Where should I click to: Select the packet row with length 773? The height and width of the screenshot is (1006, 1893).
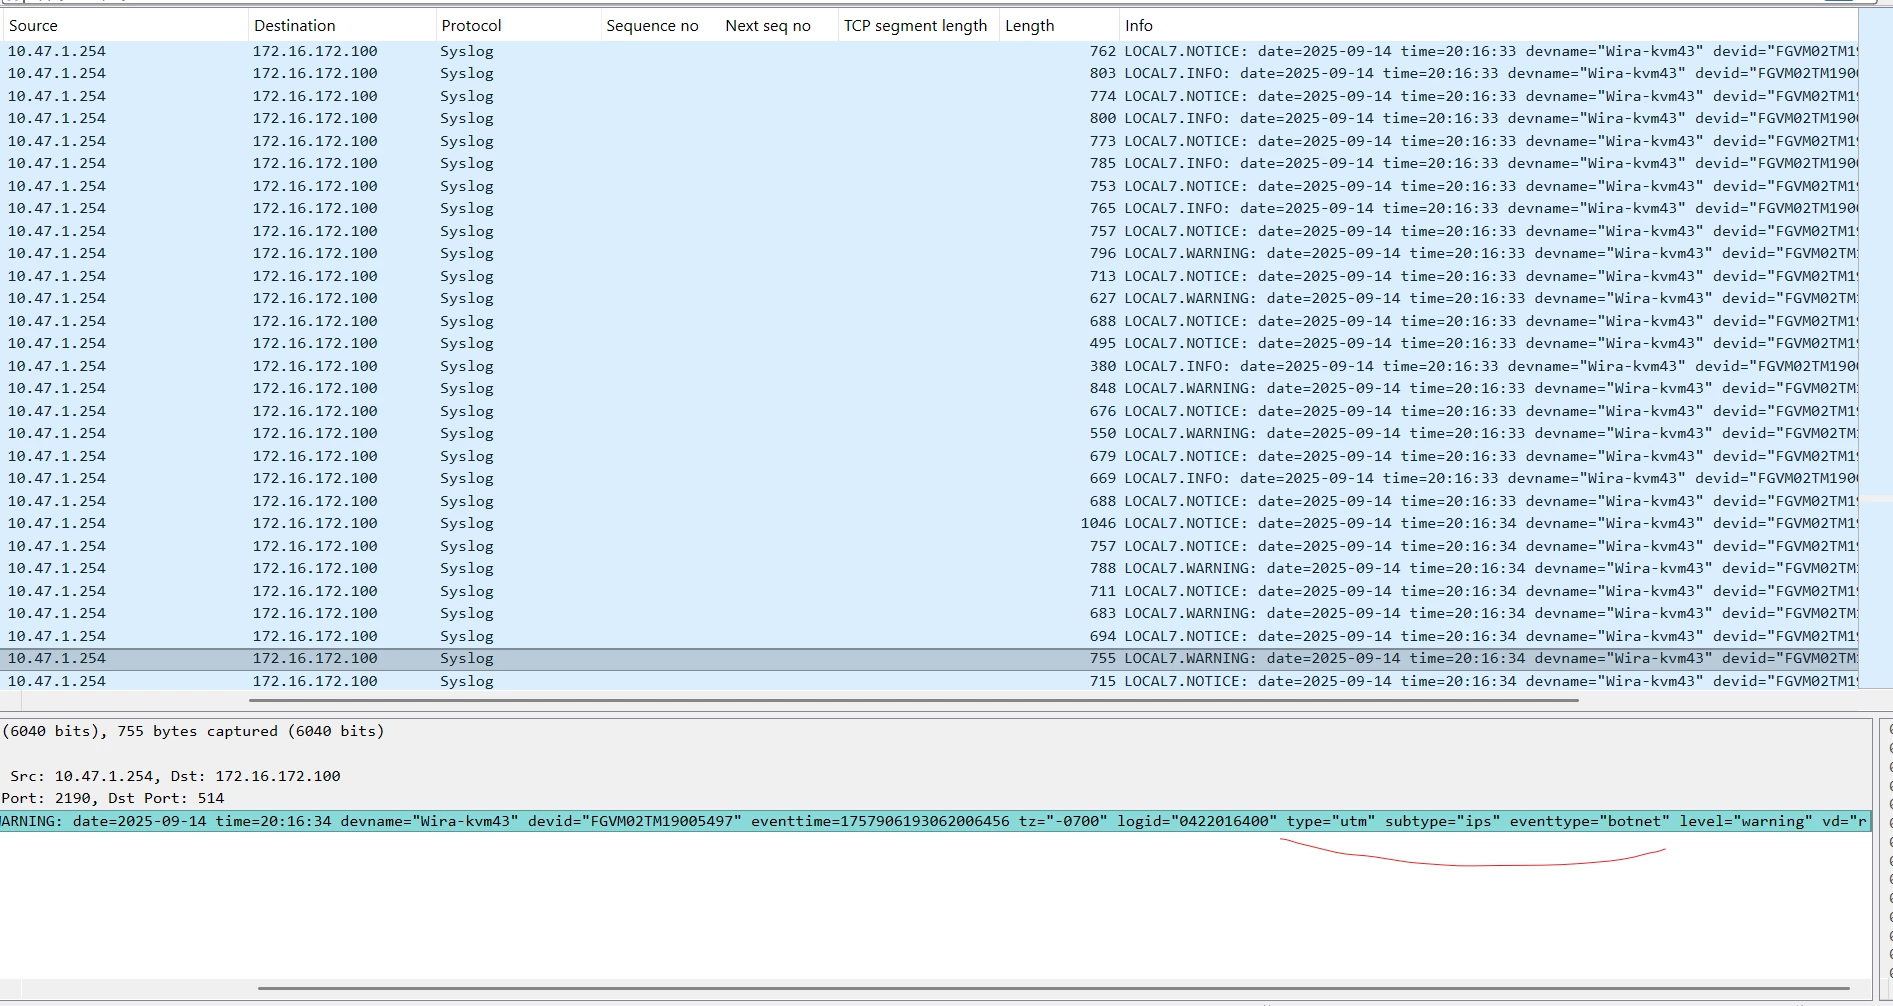coord(929,141)
